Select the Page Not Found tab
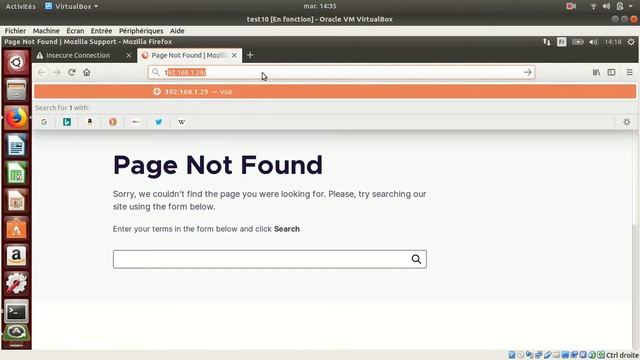640x360 pixels. 188,55
